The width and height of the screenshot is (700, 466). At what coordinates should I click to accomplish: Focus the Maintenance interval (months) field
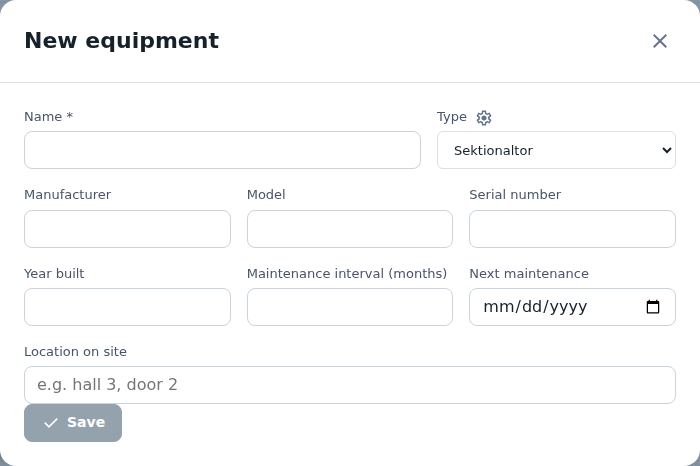350,307
